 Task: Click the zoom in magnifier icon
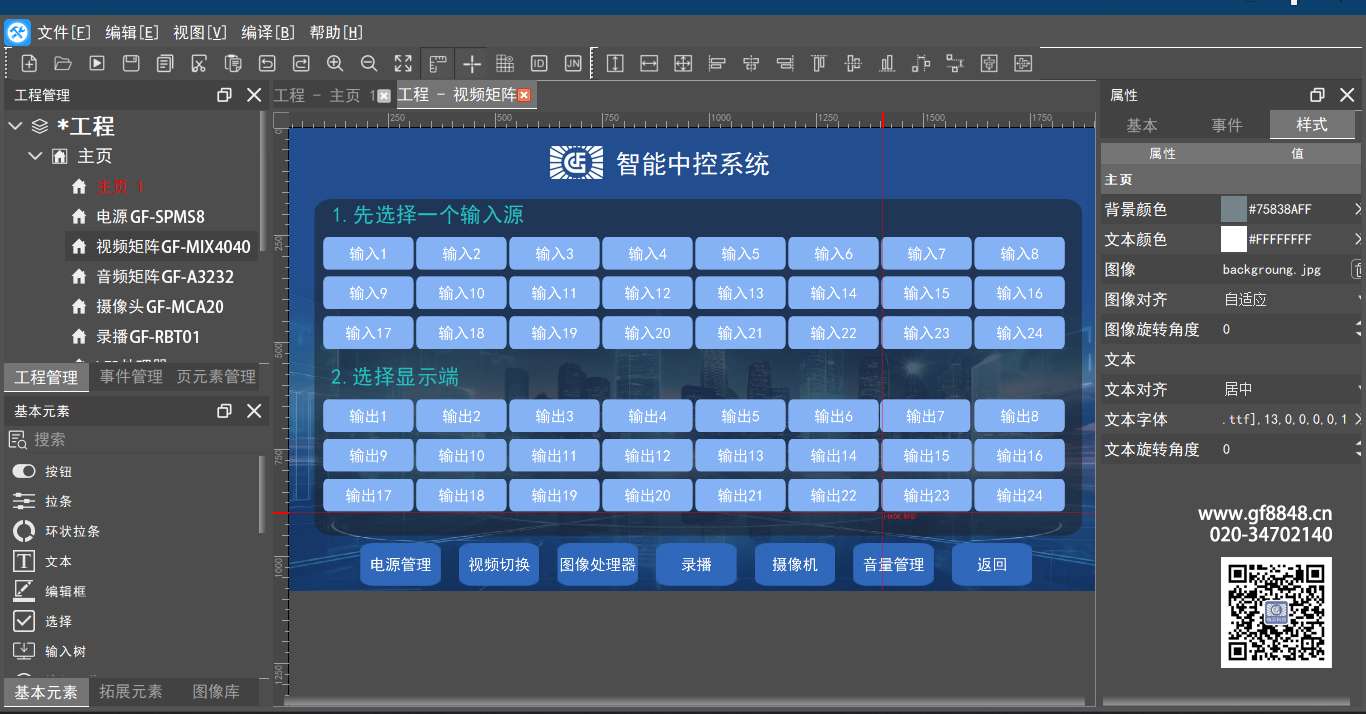(x=335, y=64)
